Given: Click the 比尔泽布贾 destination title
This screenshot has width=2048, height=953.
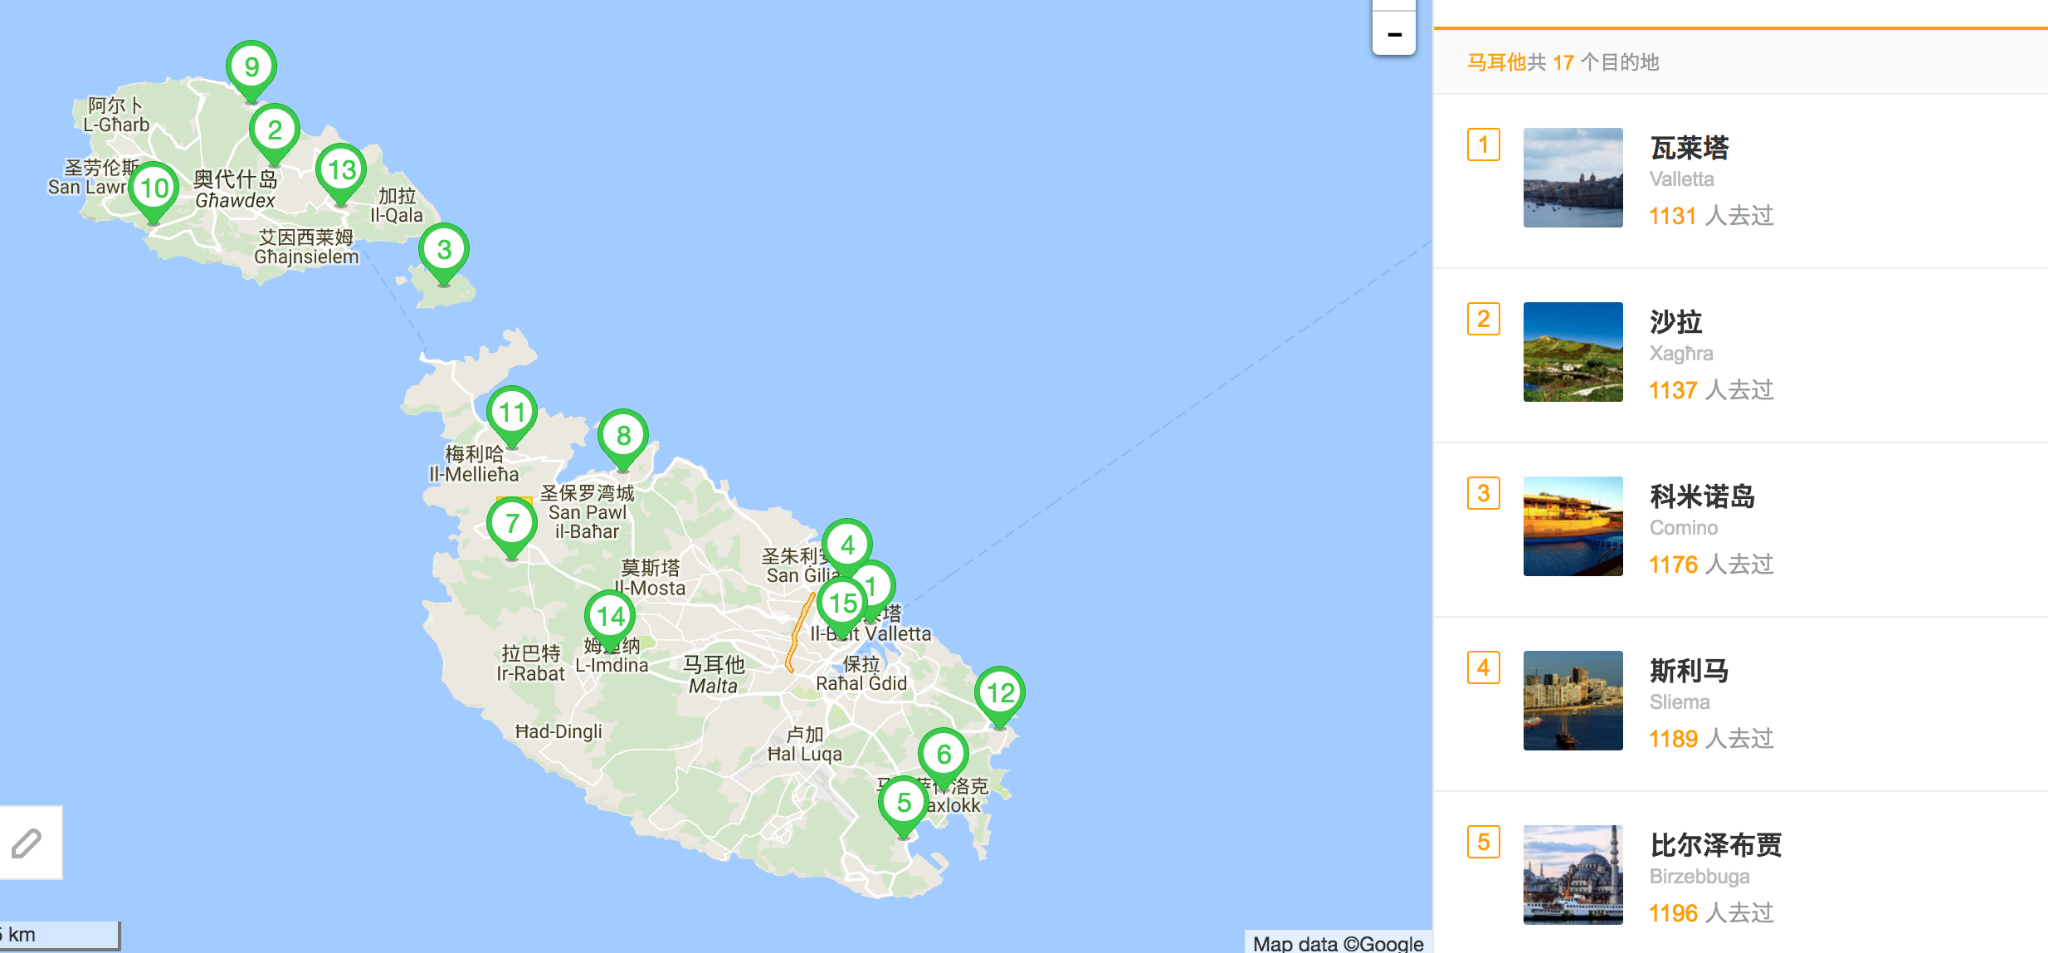Looking at the screenshot, I should coord(1715,845).
